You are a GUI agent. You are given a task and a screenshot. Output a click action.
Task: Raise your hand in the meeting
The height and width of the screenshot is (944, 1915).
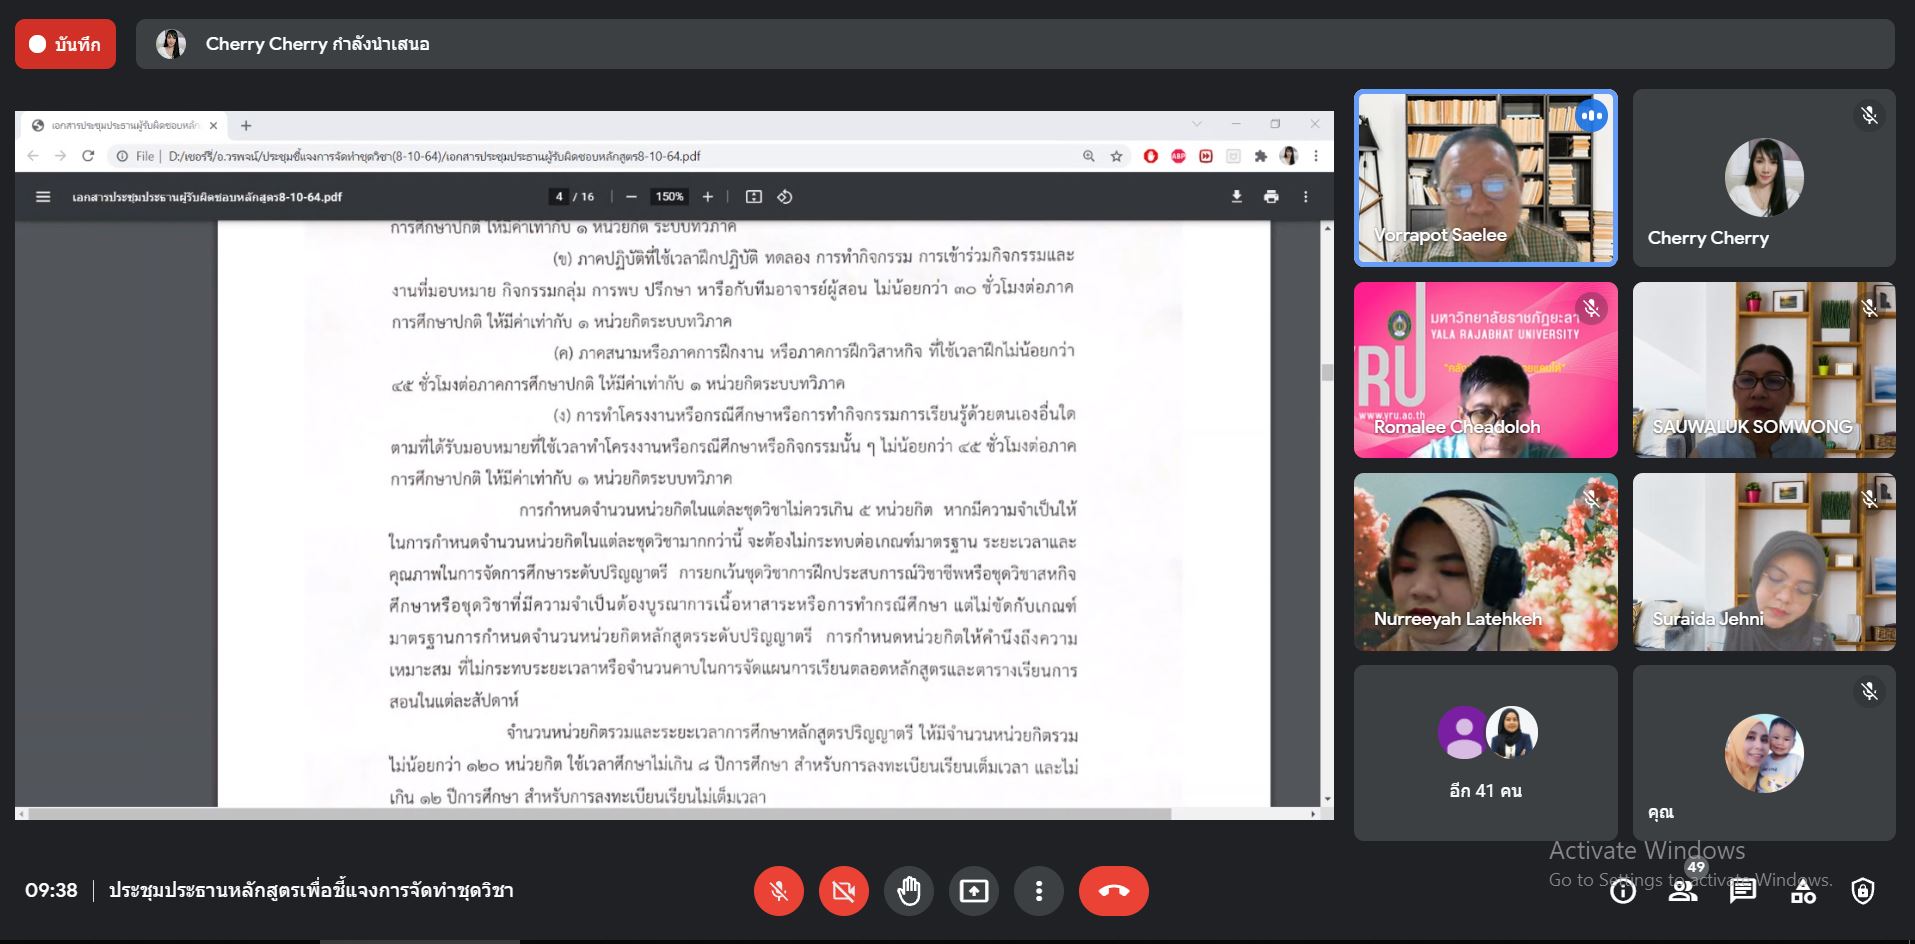(909, 891)
